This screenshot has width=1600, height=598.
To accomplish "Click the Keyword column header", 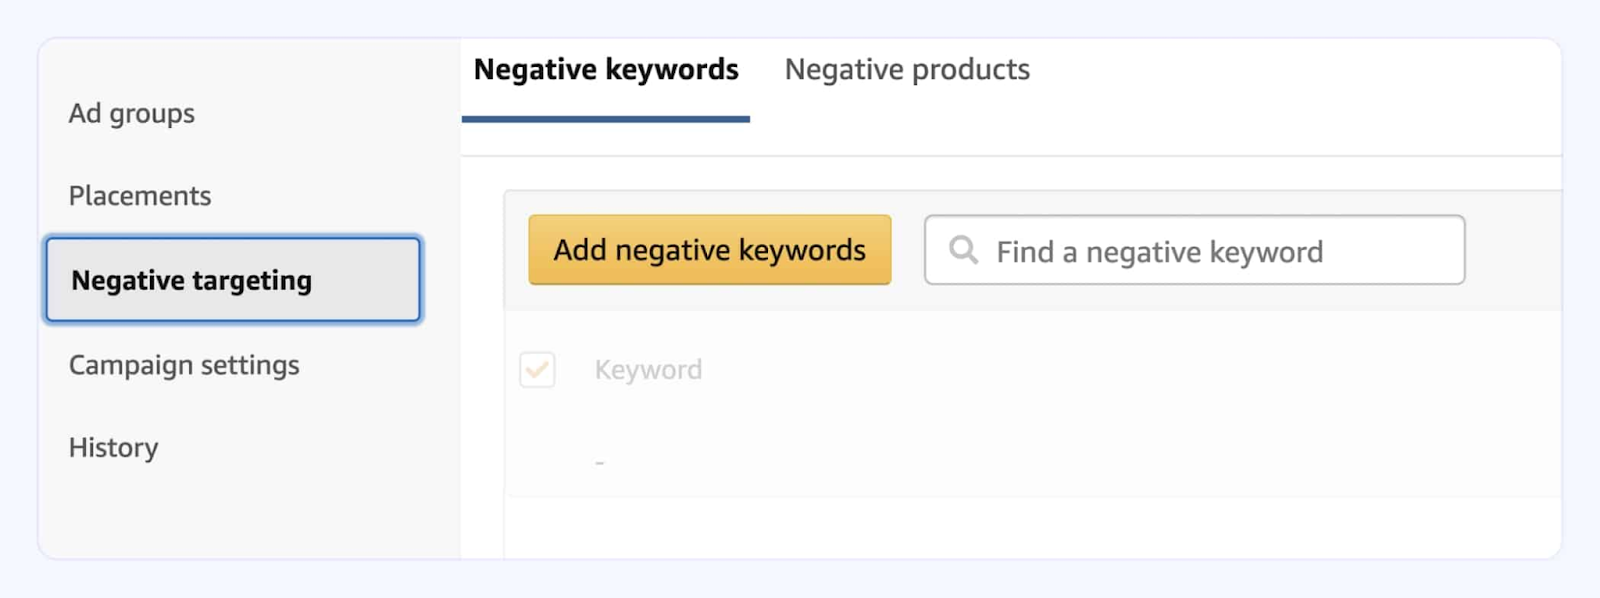I will click(x=648, y=370).
